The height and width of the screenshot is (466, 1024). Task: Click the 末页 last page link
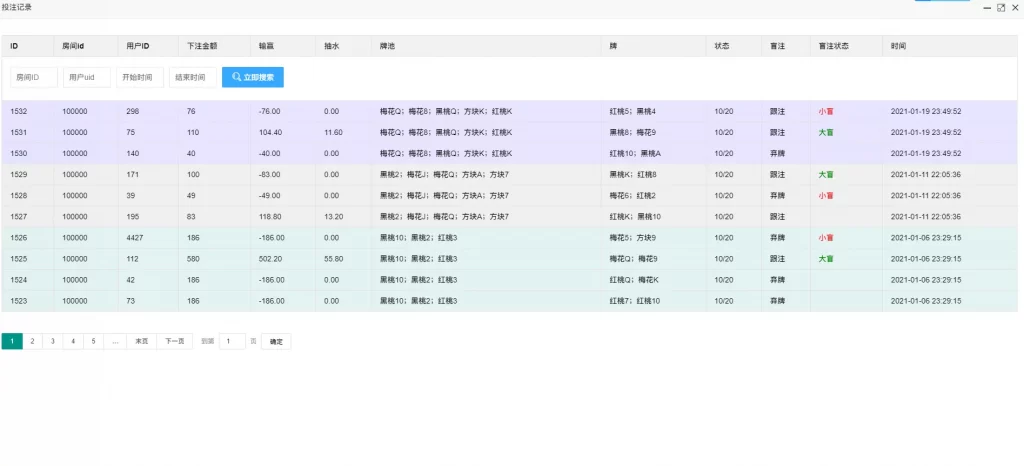tap(141, 341)
